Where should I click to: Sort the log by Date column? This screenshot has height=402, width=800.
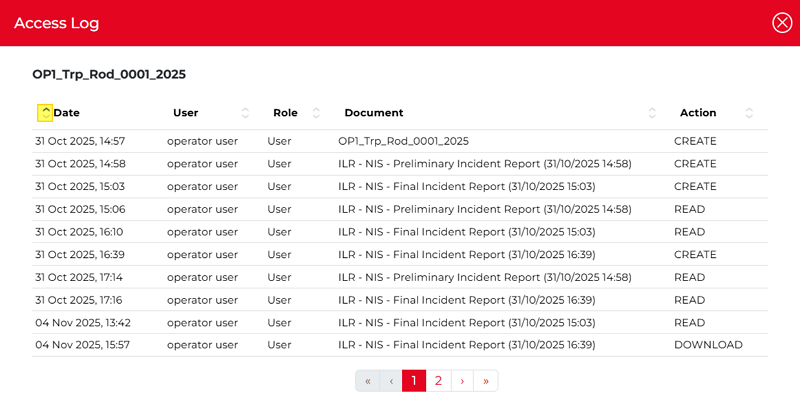pos(45,113)
